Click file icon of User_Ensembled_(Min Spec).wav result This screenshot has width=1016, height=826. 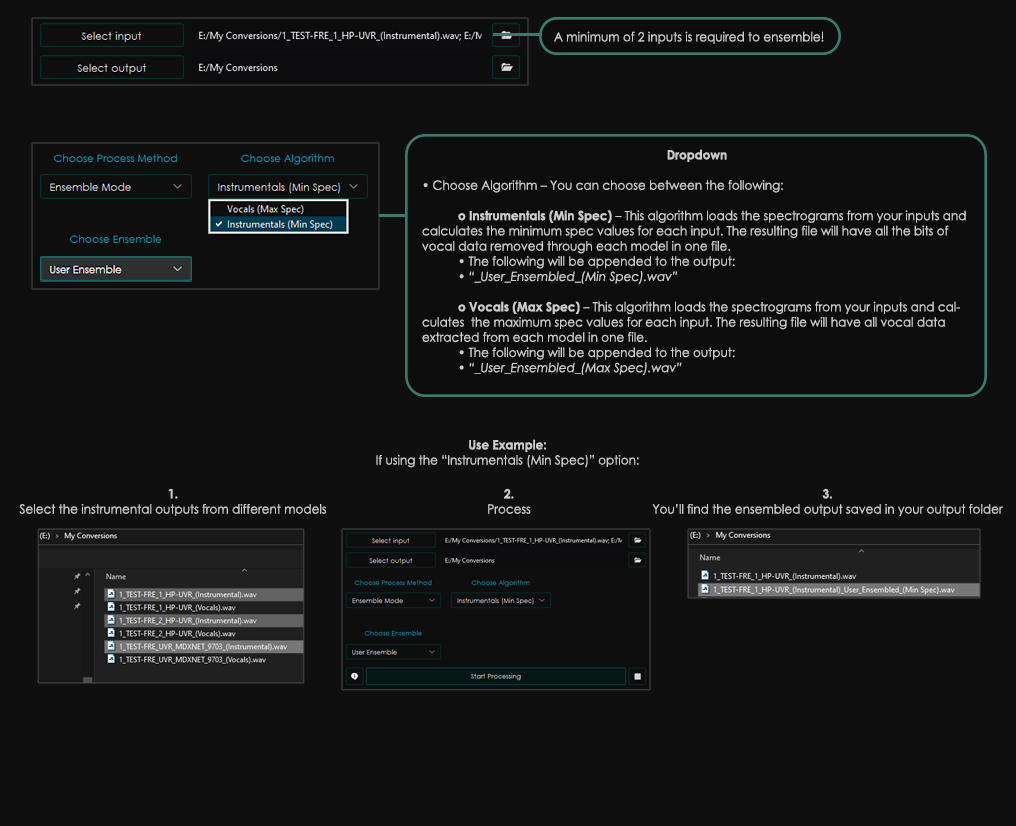click(x=705, y=590)
